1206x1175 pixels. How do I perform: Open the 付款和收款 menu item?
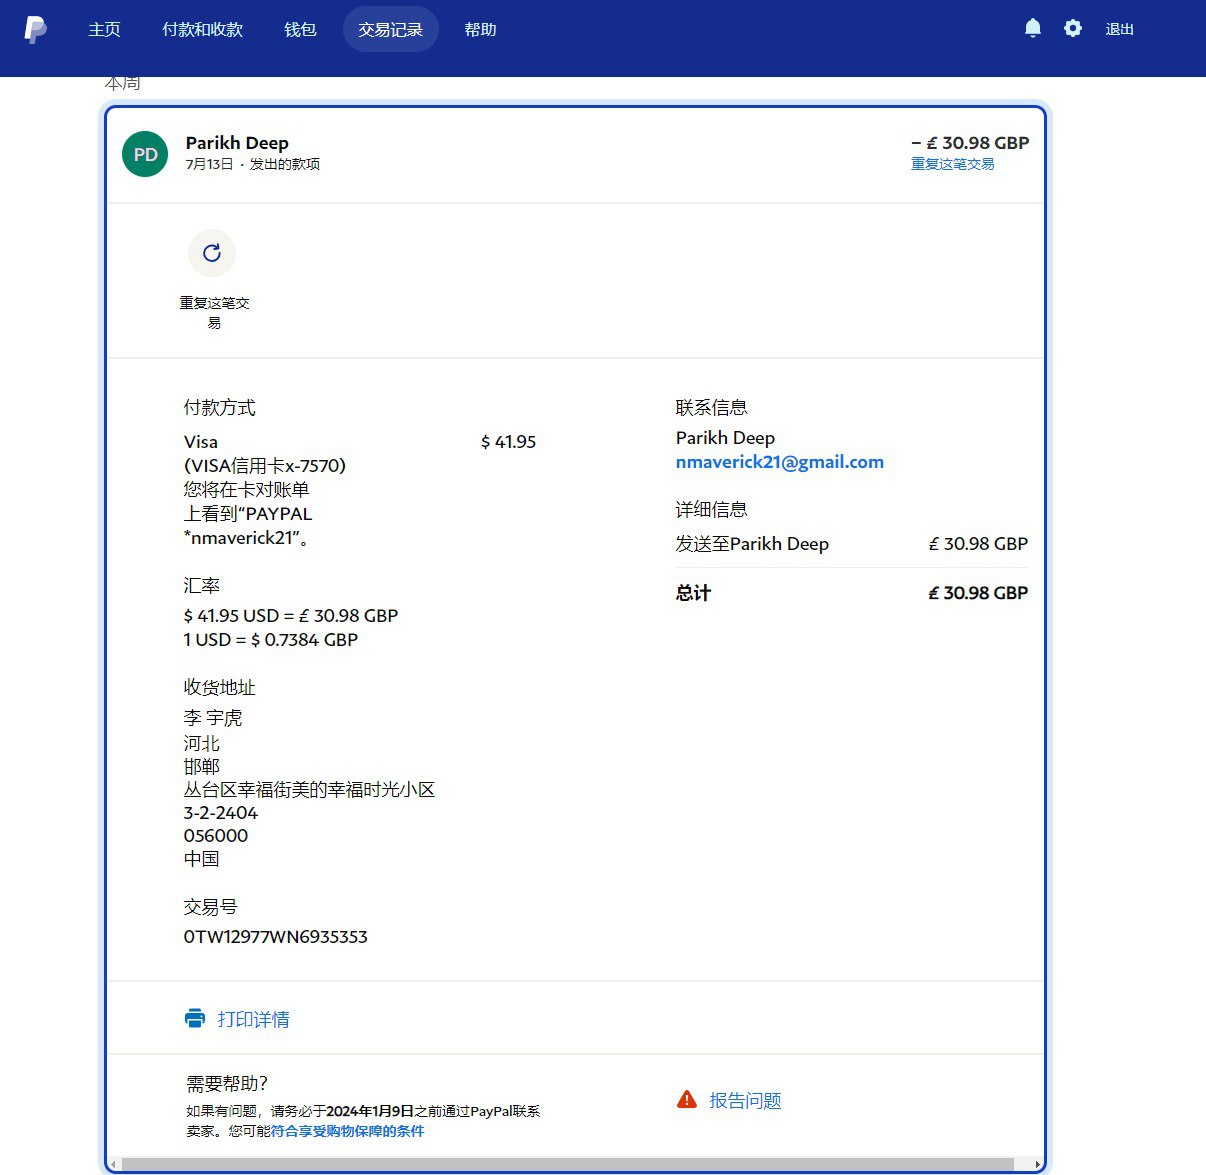pyautogui.click(x=202, y=30)
